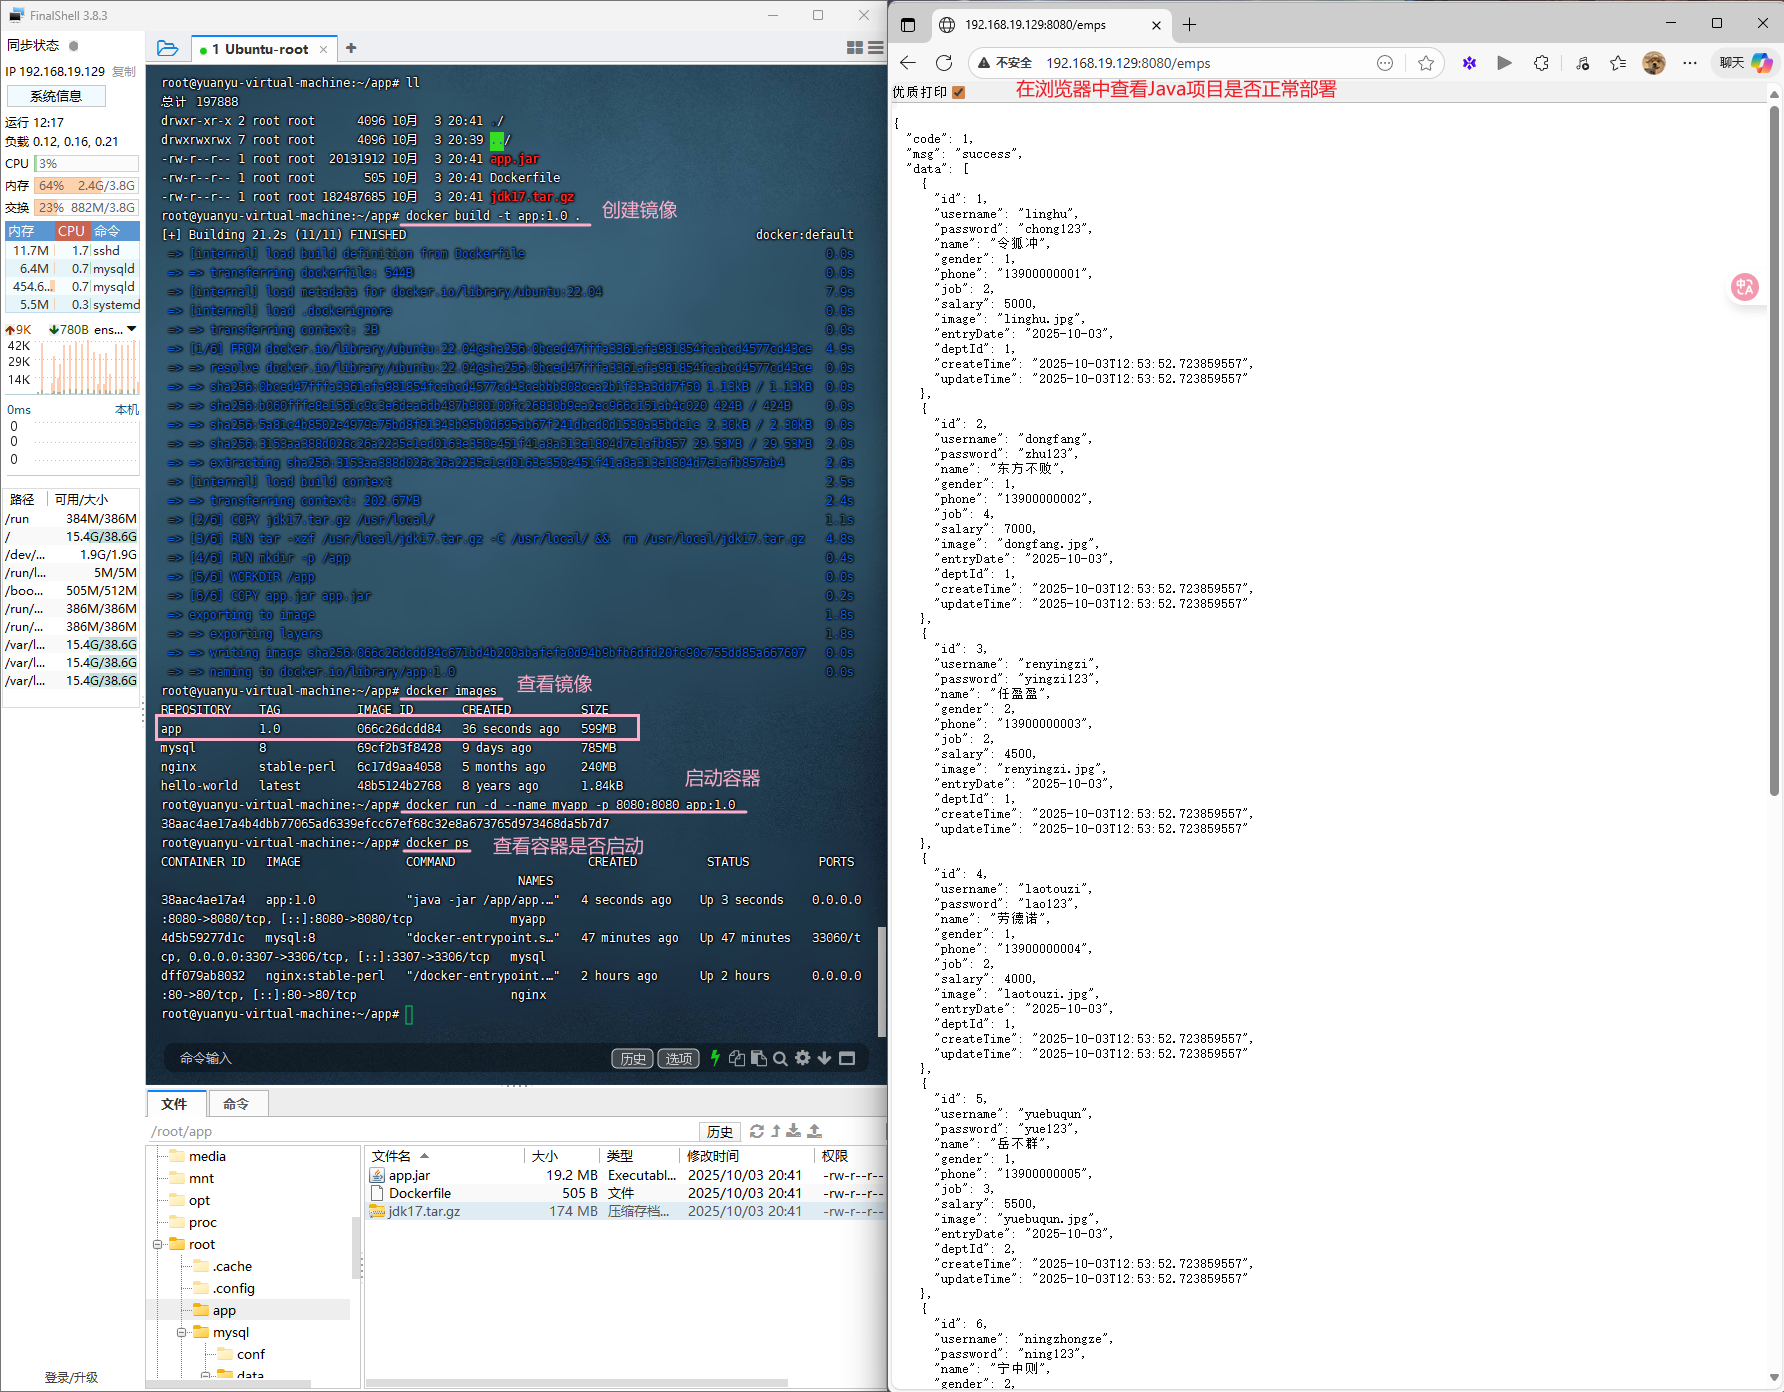Open the connection manager folder icon
The width and height of the screenshot is (1784, 1392).
coord(167,48)
